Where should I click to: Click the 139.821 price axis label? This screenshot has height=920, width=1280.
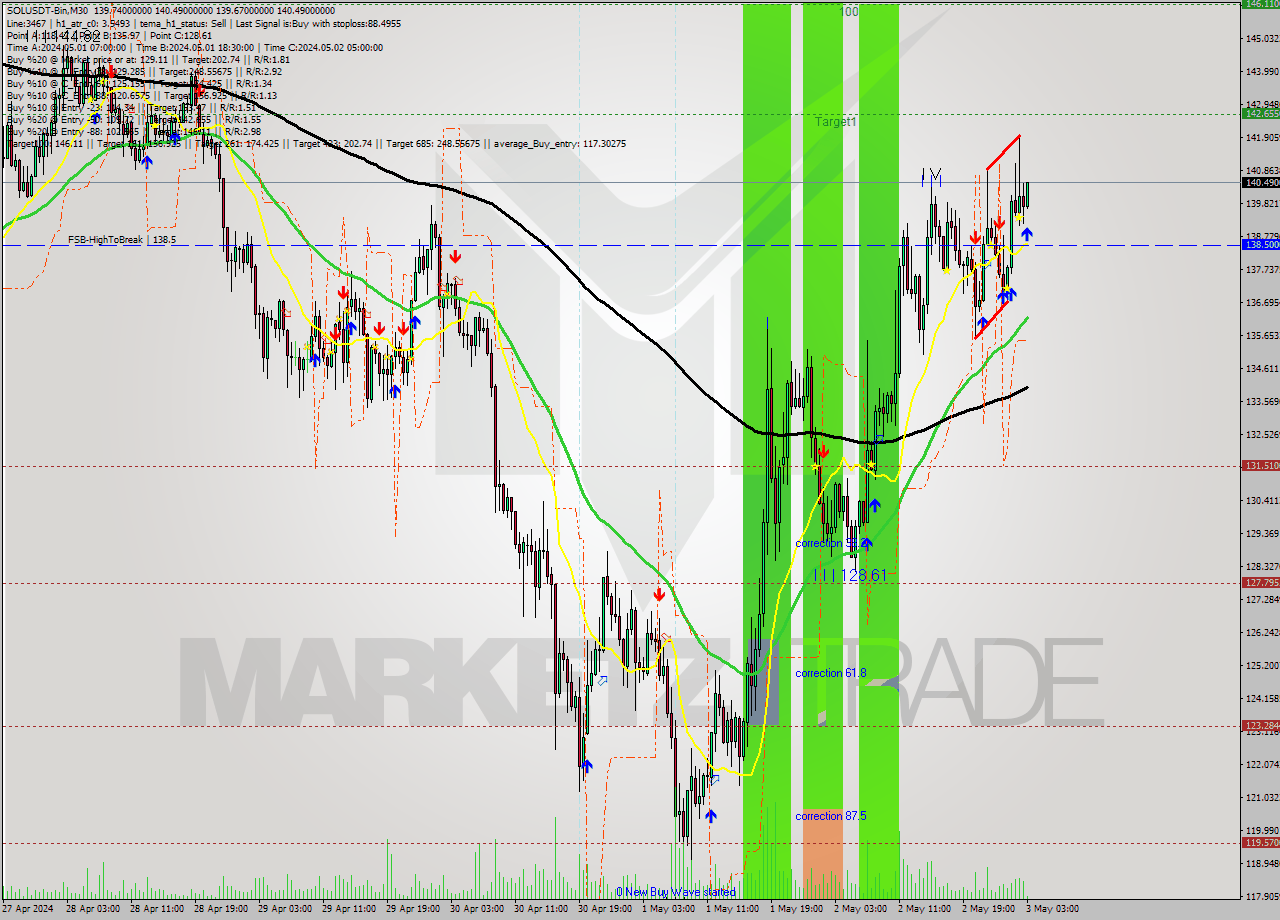(1261, 203)
